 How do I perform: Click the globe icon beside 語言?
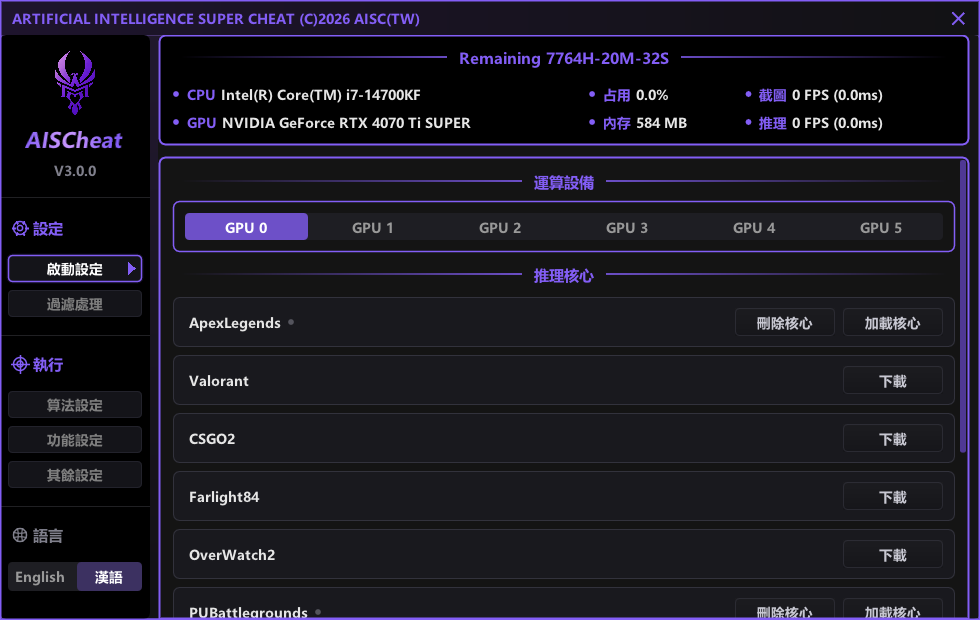19,536
